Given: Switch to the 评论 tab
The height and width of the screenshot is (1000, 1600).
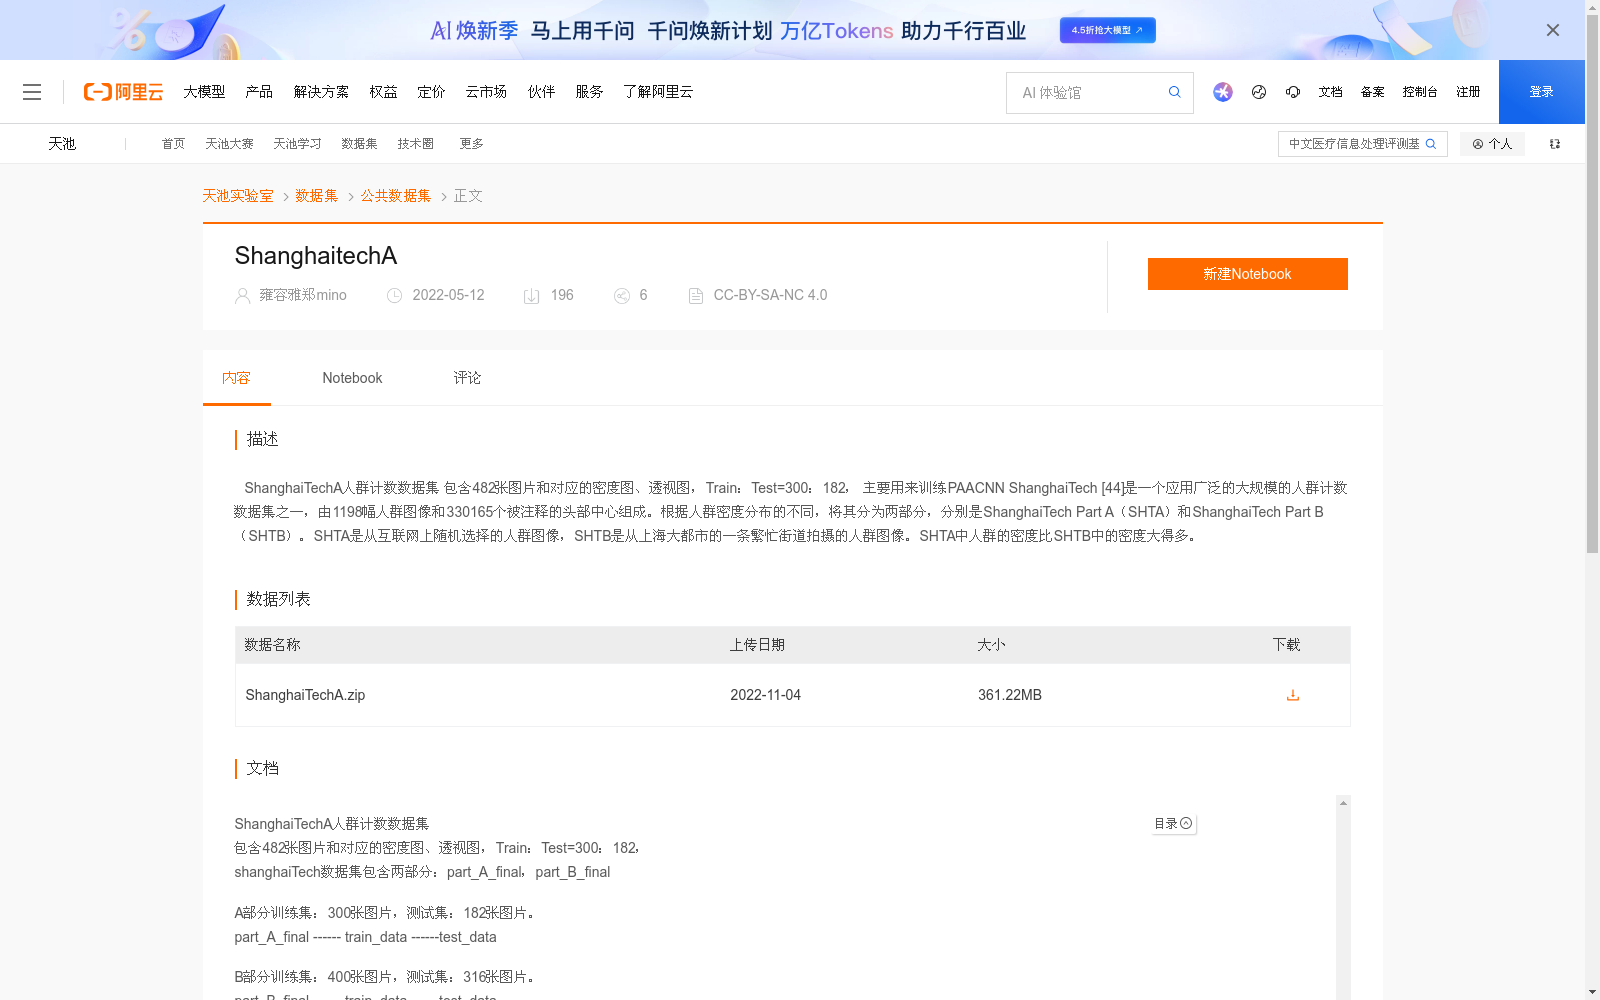Looking at the screenshot, I should pos(467,378).
